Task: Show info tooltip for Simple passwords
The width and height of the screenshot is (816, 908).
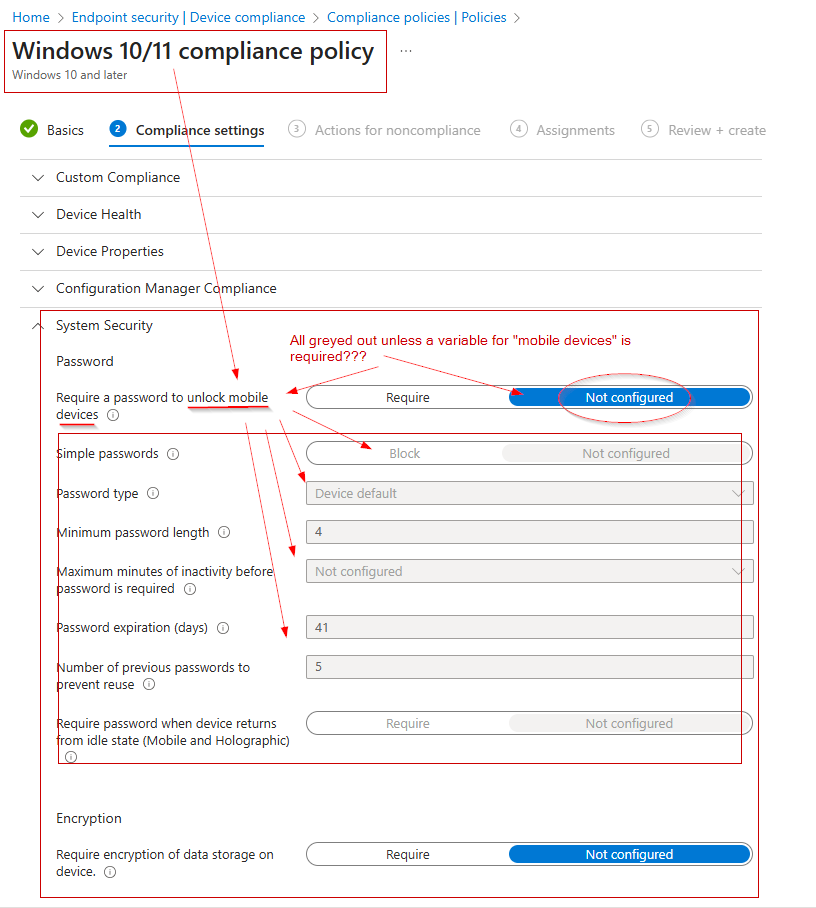Action: pyautogui.click(x=173, y=453)
